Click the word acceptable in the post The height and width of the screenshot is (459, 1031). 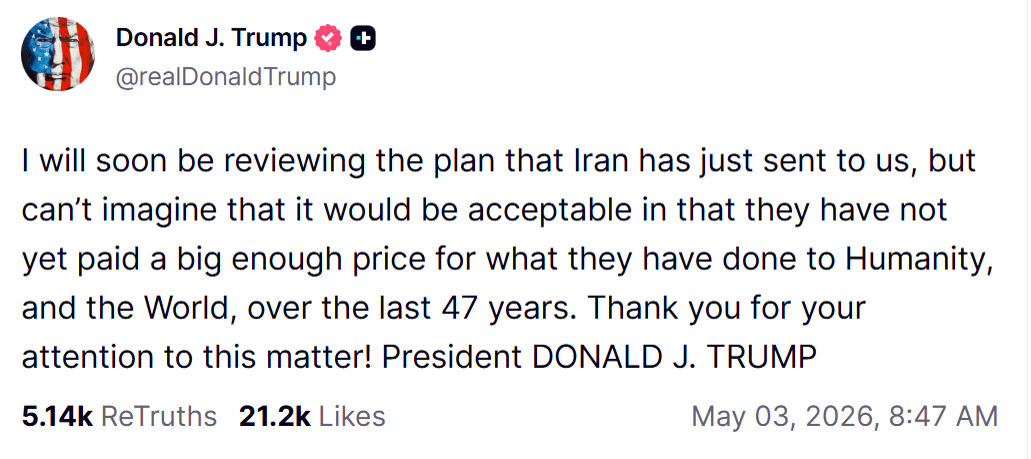coord(525,212)
